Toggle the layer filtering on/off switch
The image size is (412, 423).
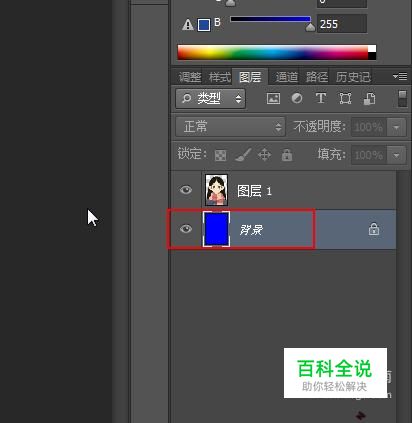(x=402, y=98)
